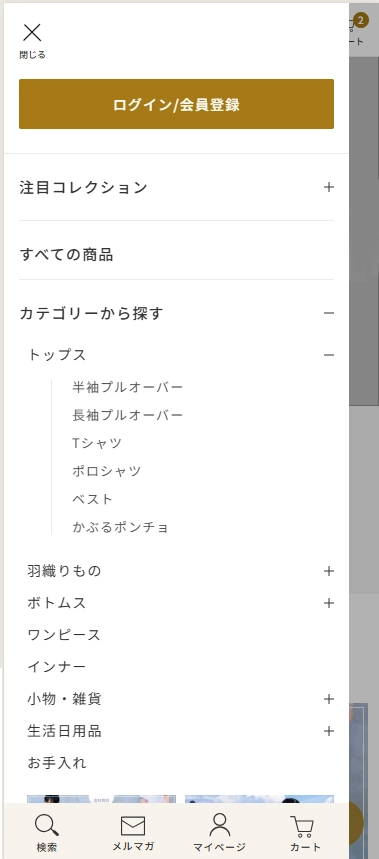Collapse the トップス subcategory

pos(329,355)
